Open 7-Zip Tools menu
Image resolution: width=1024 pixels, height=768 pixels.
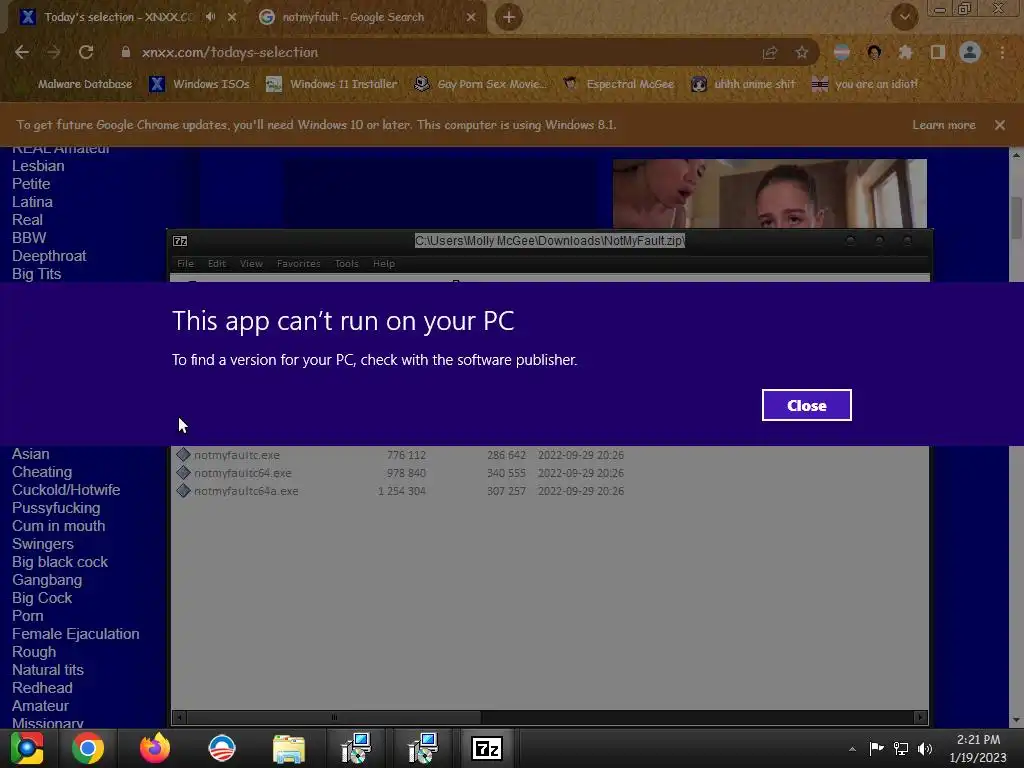coord(347,263)
